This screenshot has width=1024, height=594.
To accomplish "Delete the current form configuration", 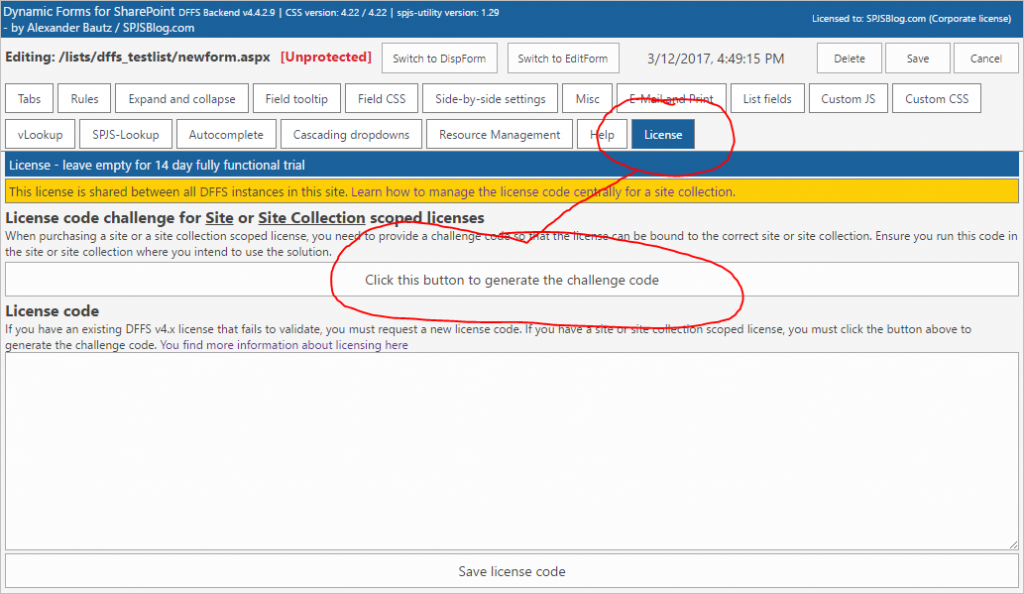I will click(849, 58).
